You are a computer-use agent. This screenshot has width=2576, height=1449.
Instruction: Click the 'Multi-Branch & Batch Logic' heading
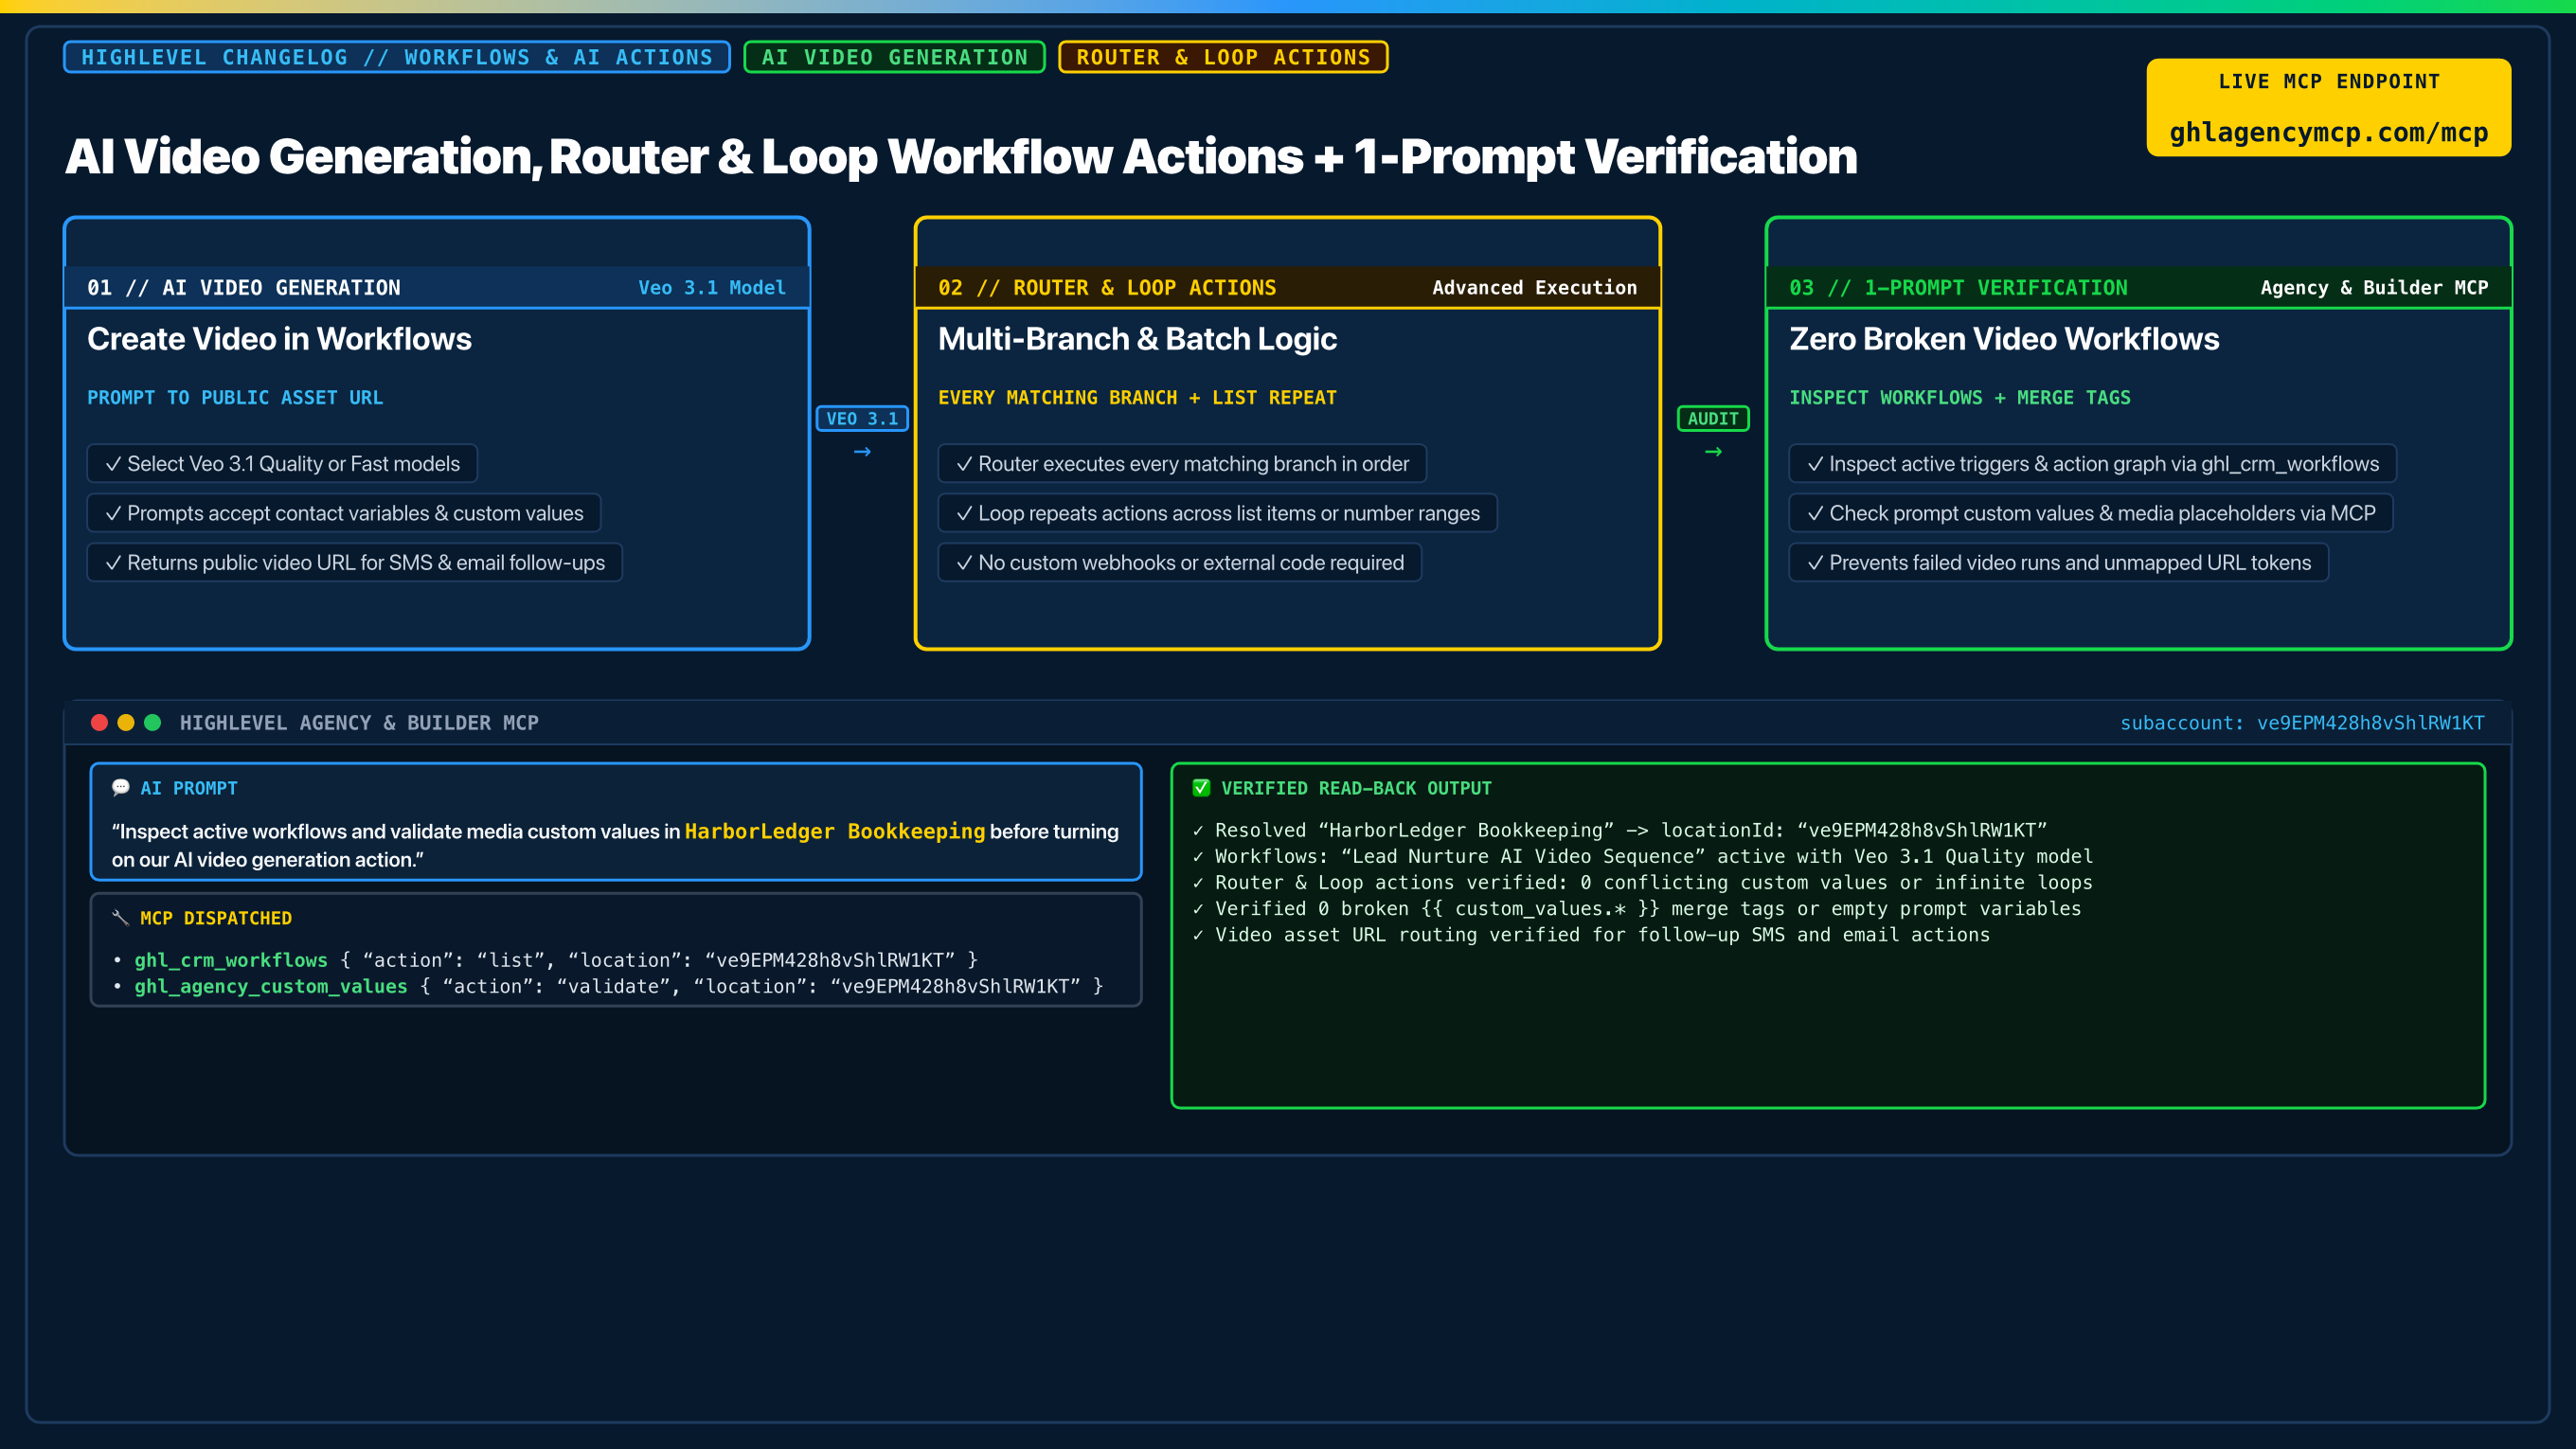point(1137,339)
